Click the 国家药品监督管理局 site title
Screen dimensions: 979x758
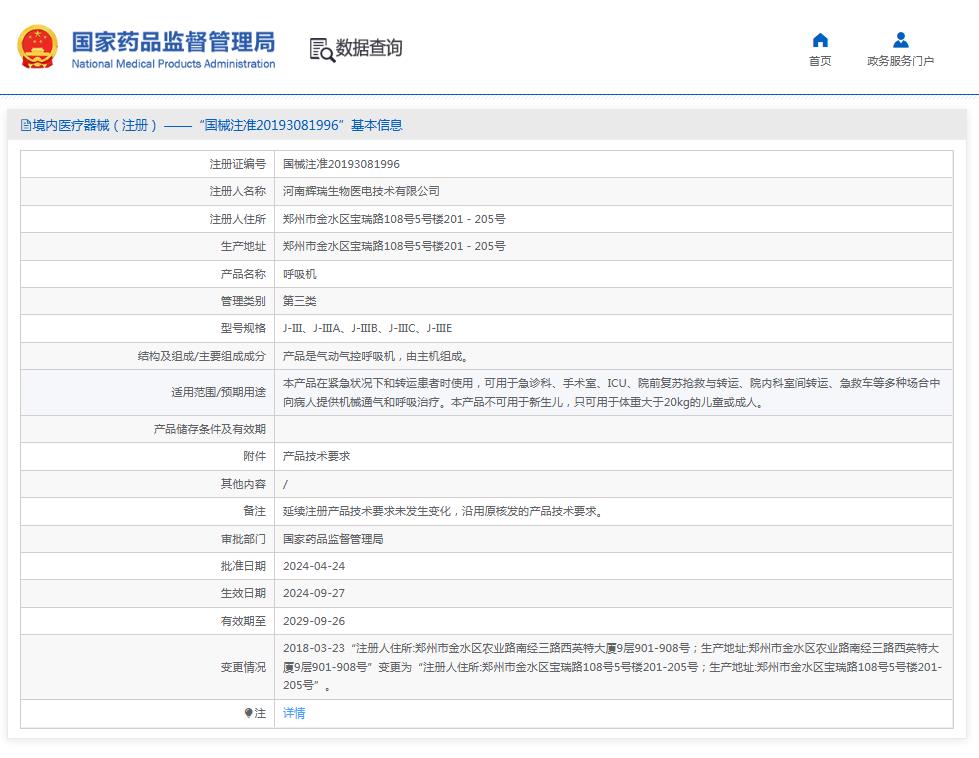point(173,41)
